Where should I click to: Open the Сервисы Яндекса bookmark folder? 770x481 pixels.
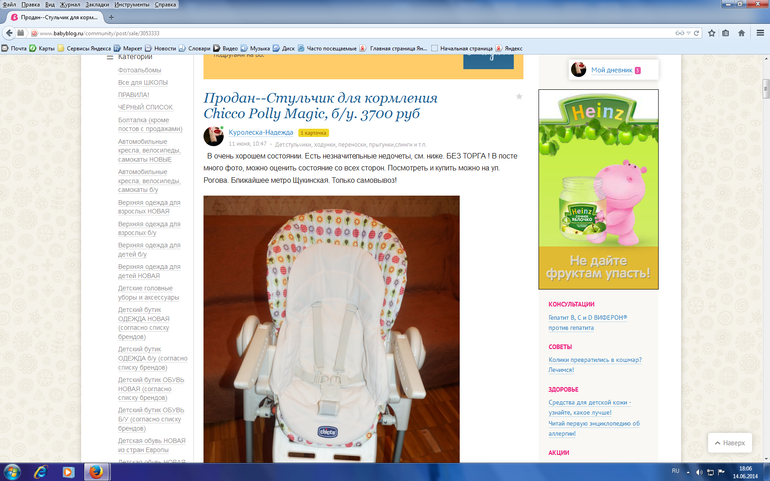(x=84, y=48)
